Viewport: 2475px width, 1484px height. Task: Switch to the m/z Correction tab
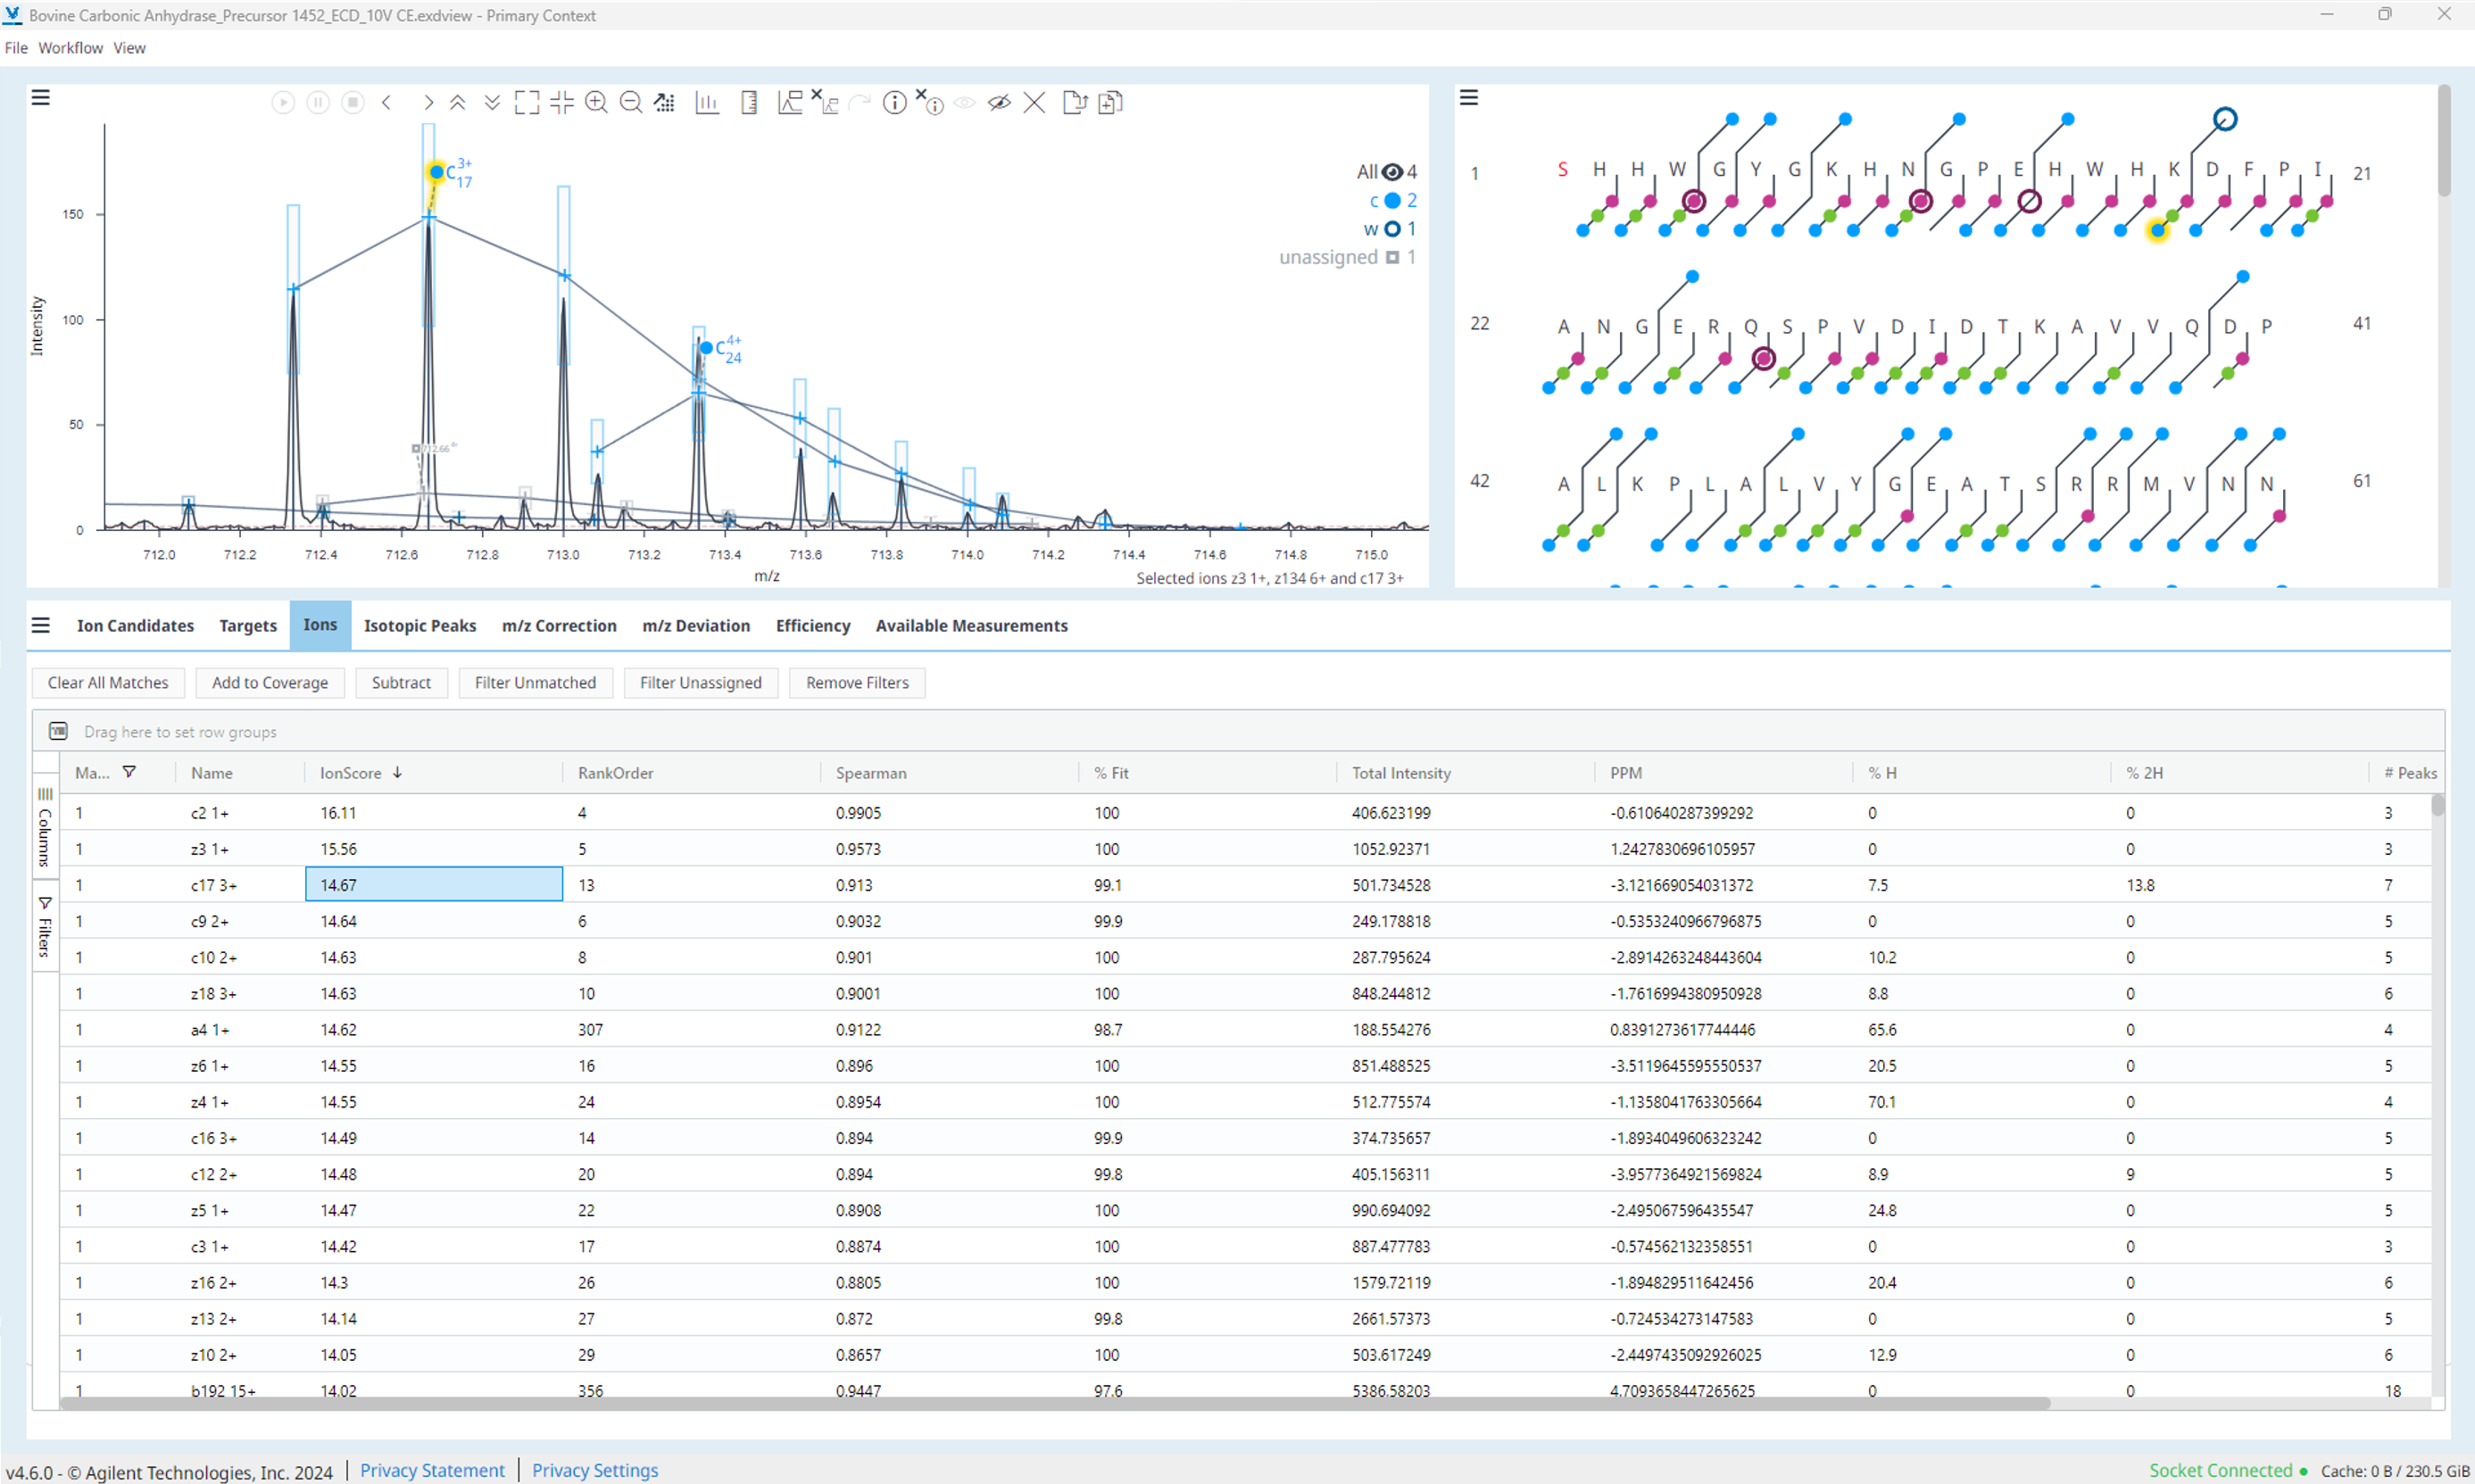point(559,625)
